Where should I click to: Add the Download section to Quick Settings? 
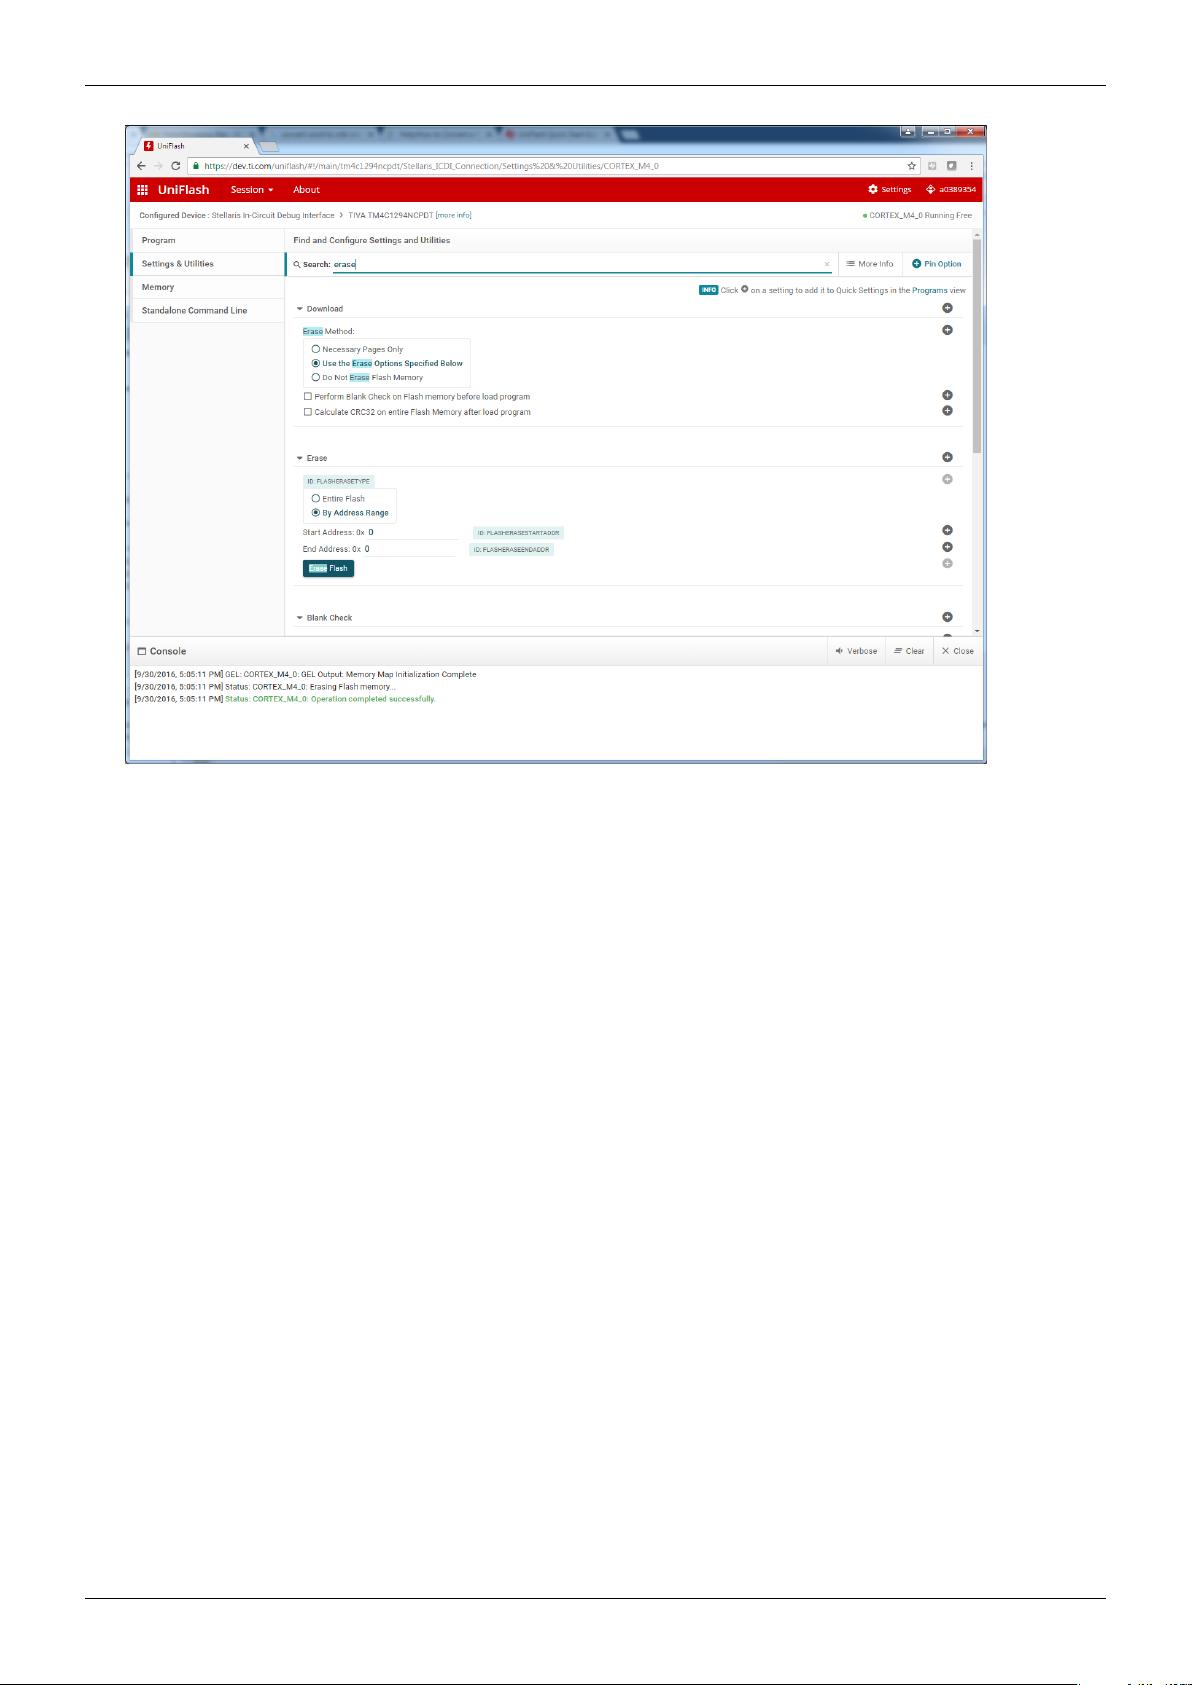coord(947,308)
